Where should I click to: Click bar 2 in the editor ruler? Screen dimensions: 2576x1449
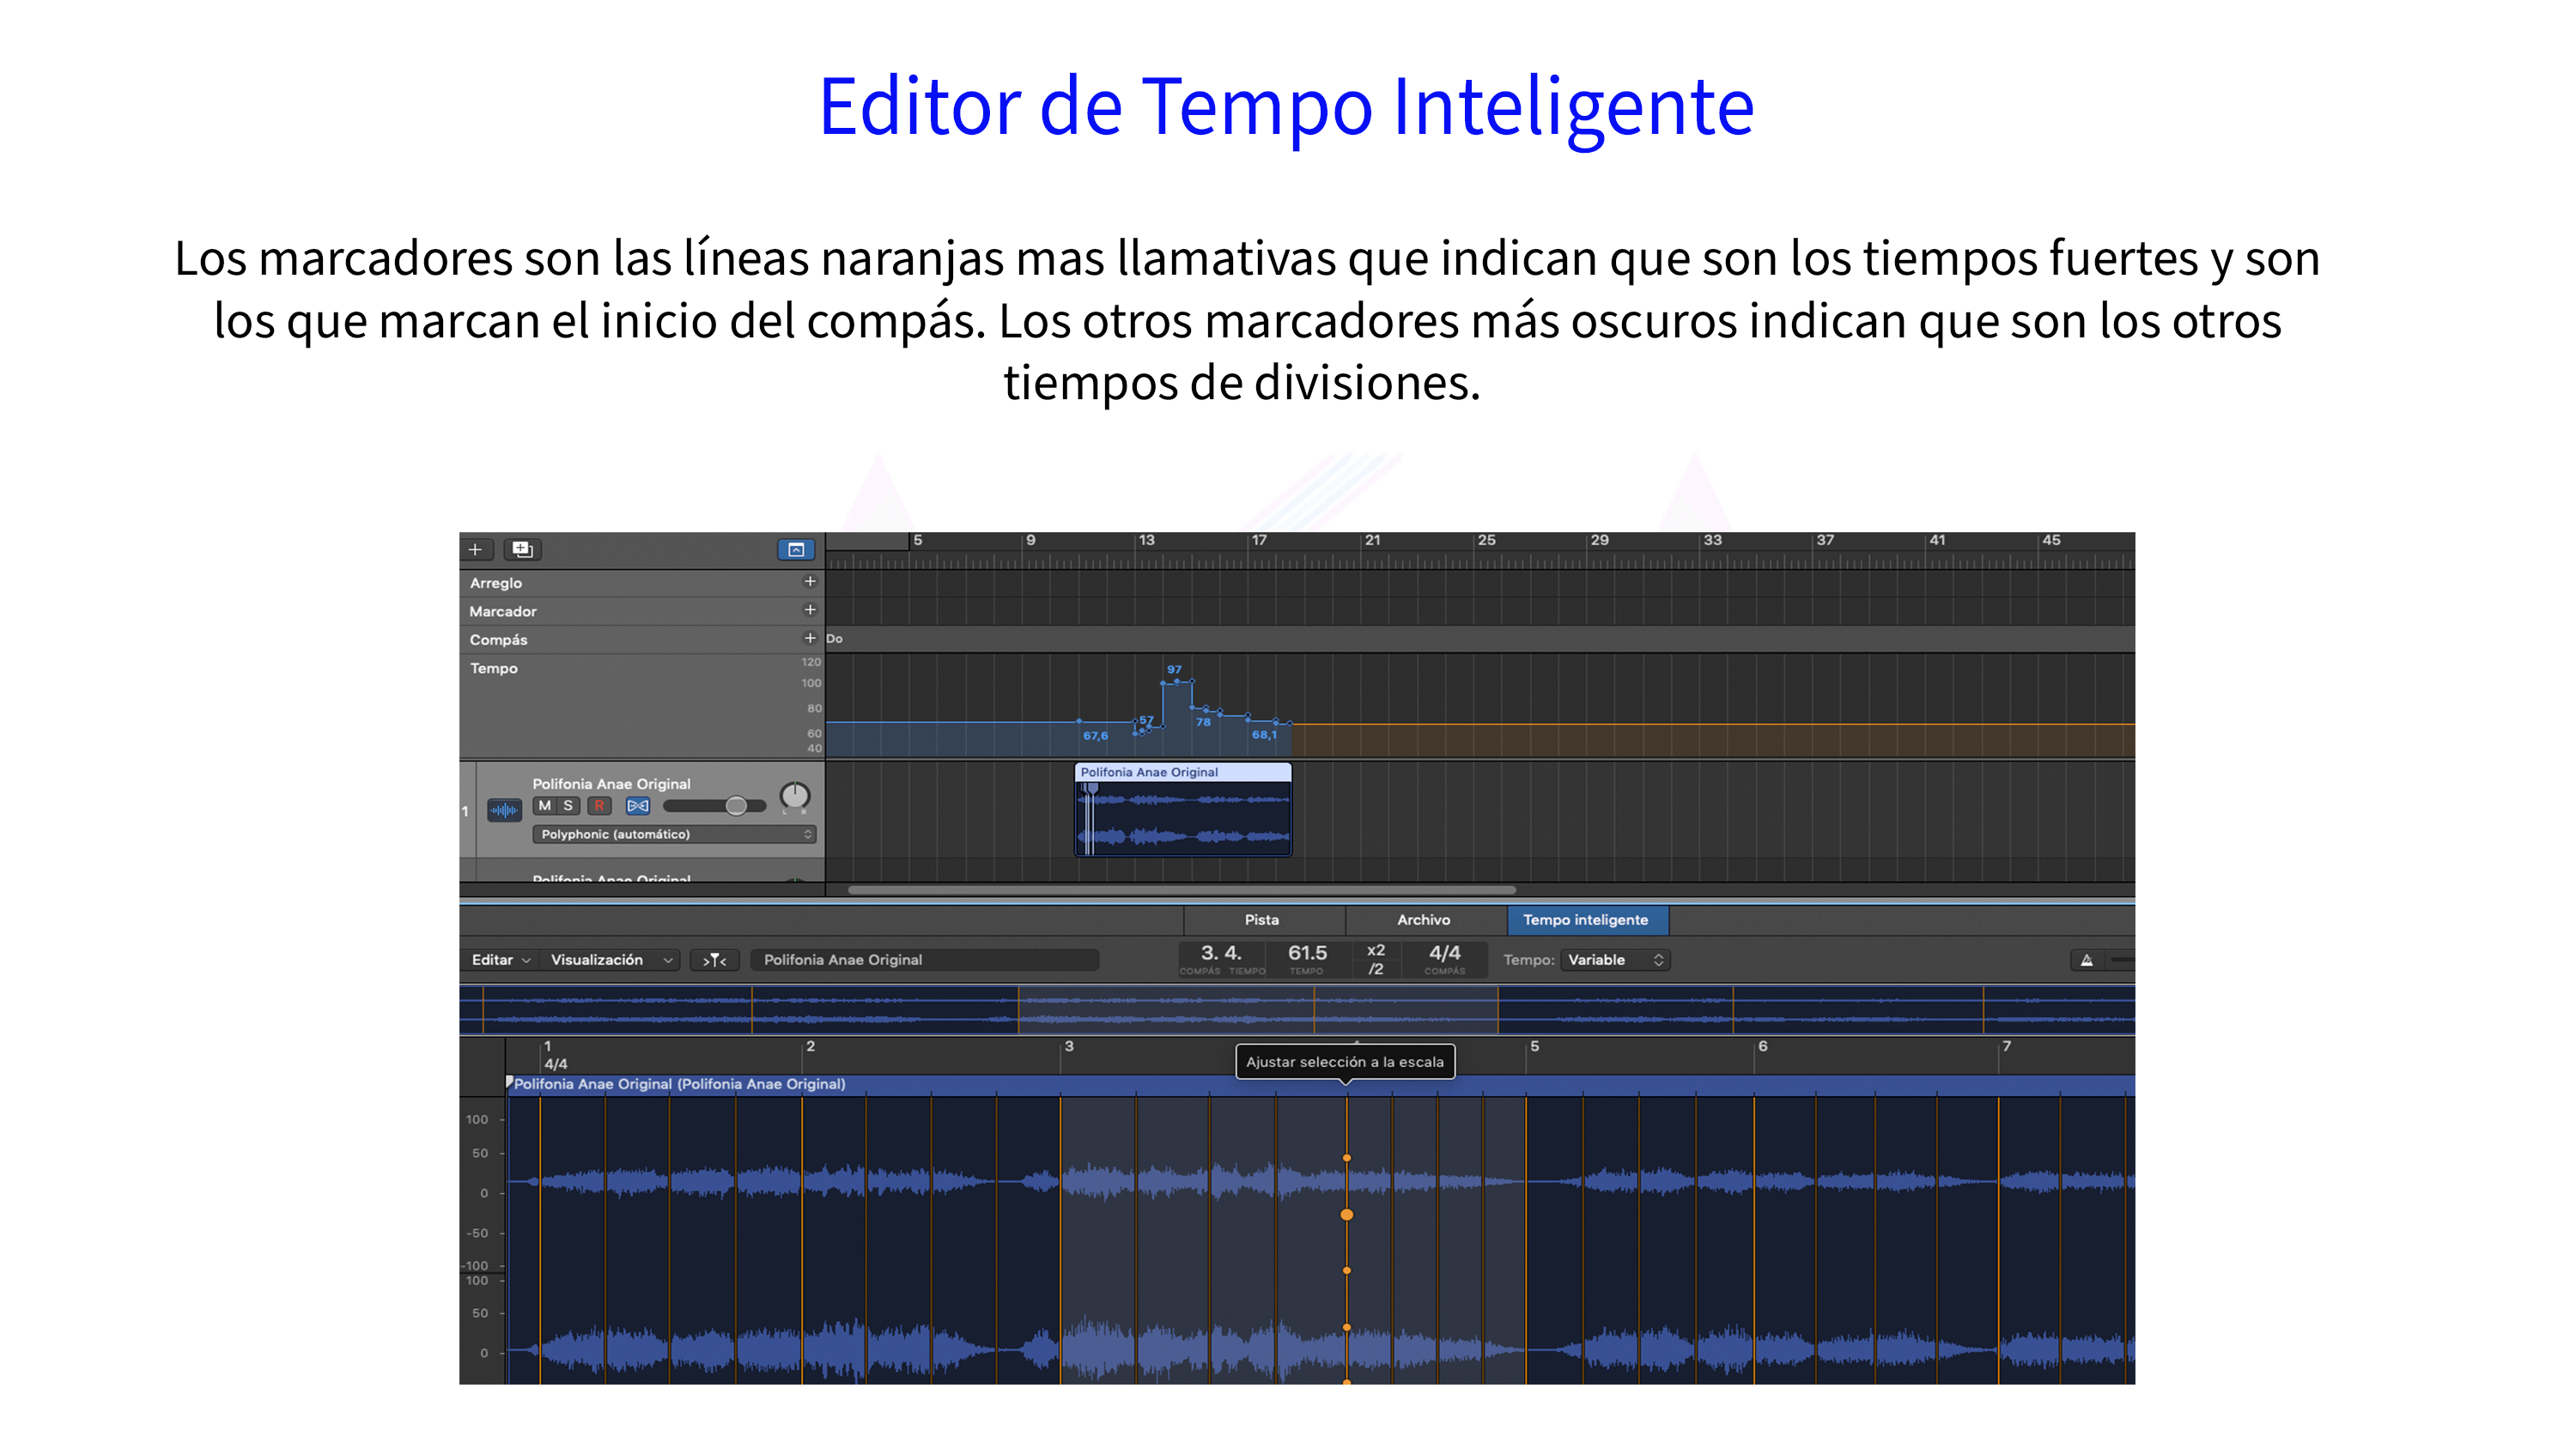coord(810,1047)
